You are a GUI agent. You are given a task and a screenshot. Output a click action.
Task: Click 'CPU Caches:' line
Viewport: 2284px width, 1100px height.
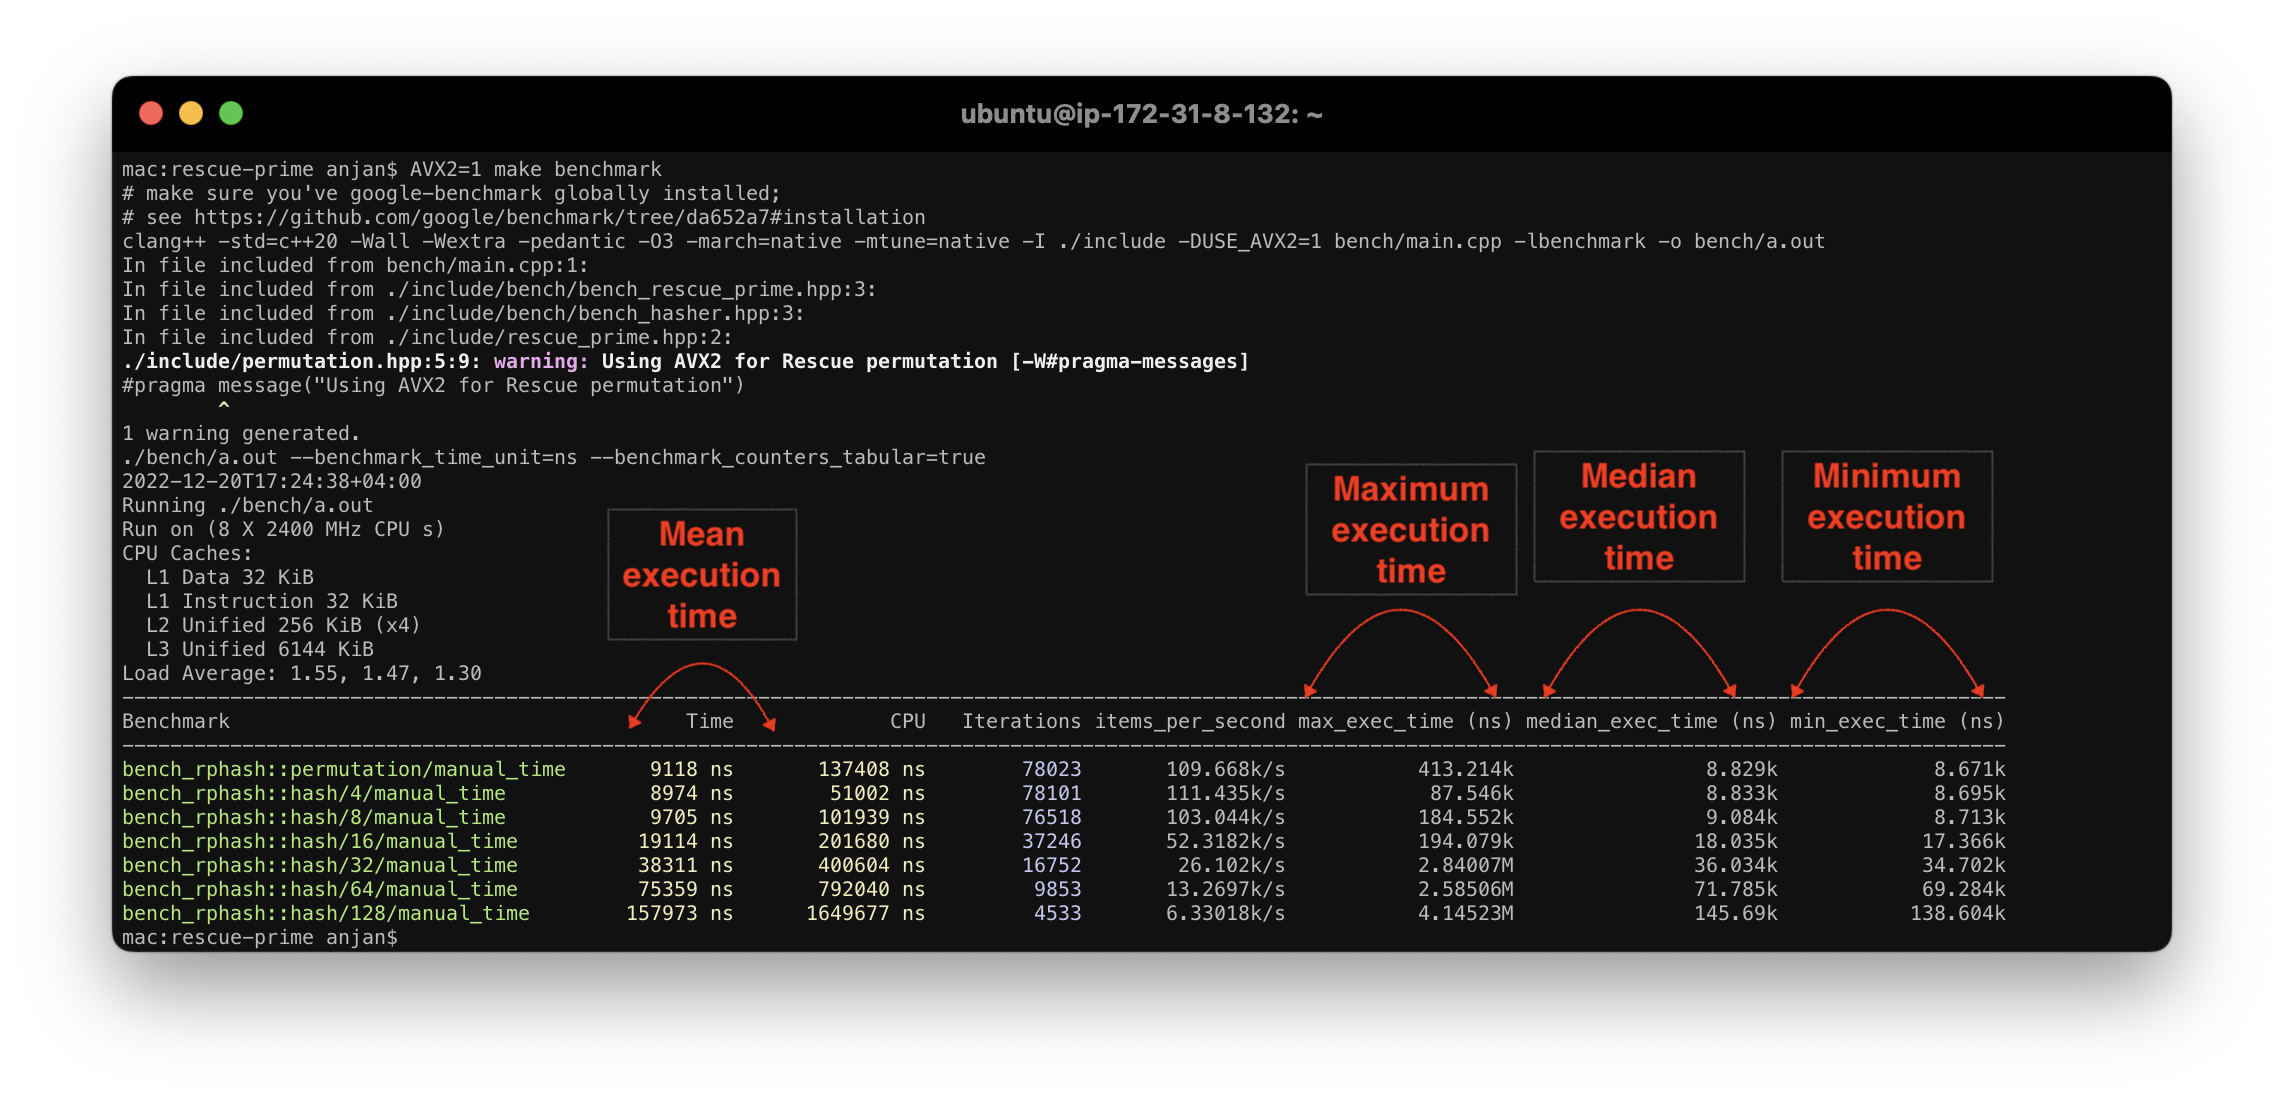(187, 553)
